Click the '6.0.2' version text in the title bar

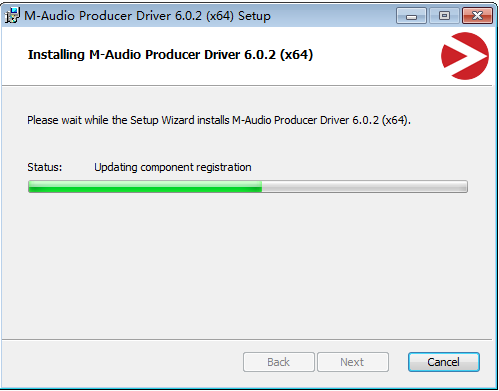188,16
